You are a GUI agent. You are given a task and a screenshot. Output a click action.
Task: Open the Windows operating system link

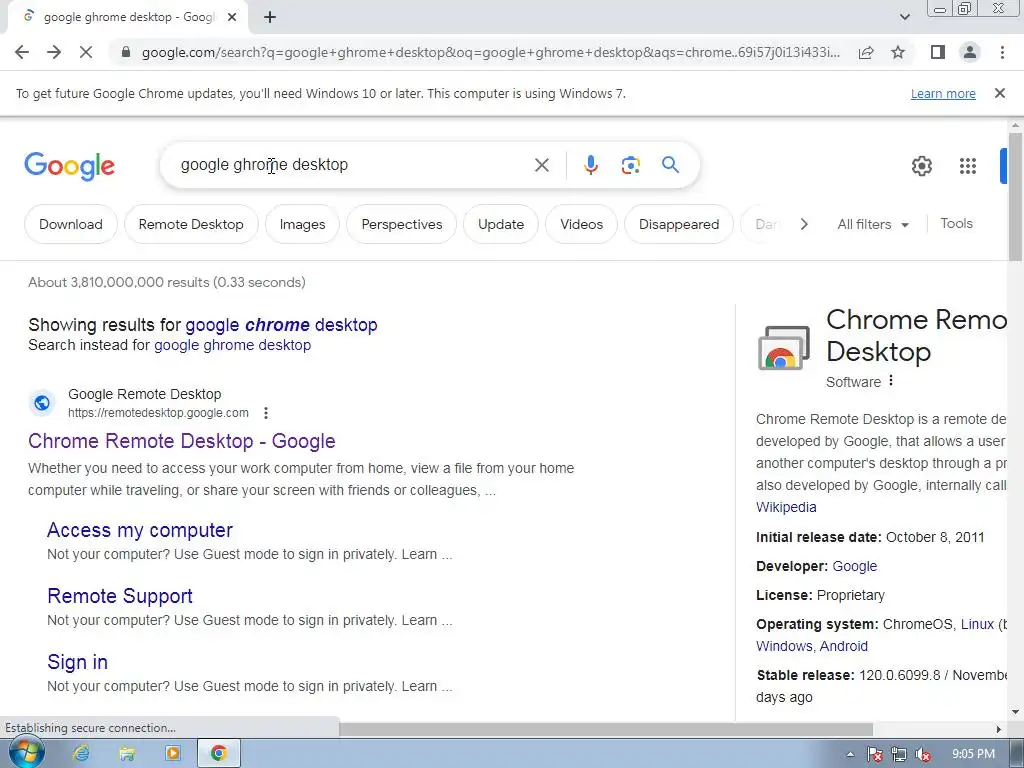784,646
